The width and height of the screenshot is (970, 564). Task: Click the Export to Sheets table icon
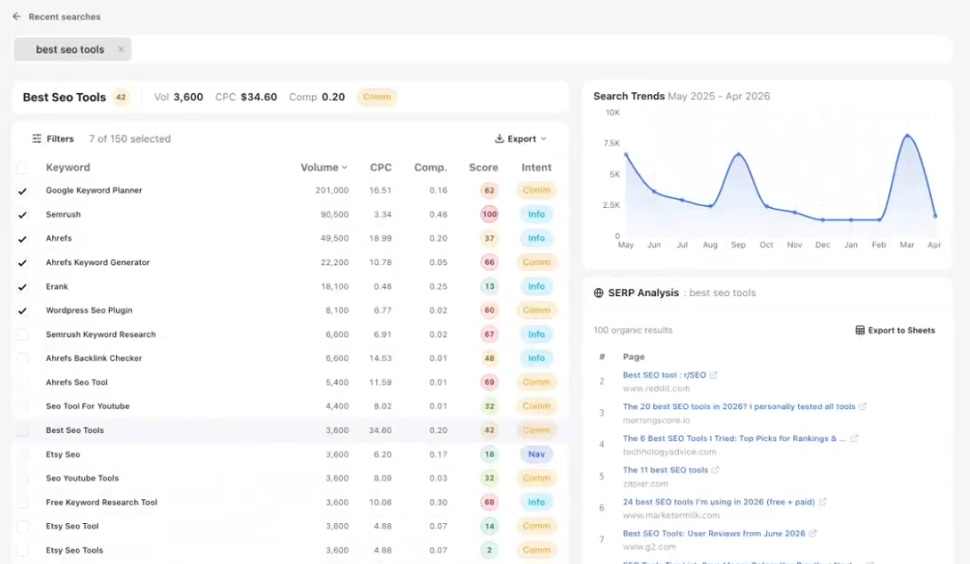860,330
